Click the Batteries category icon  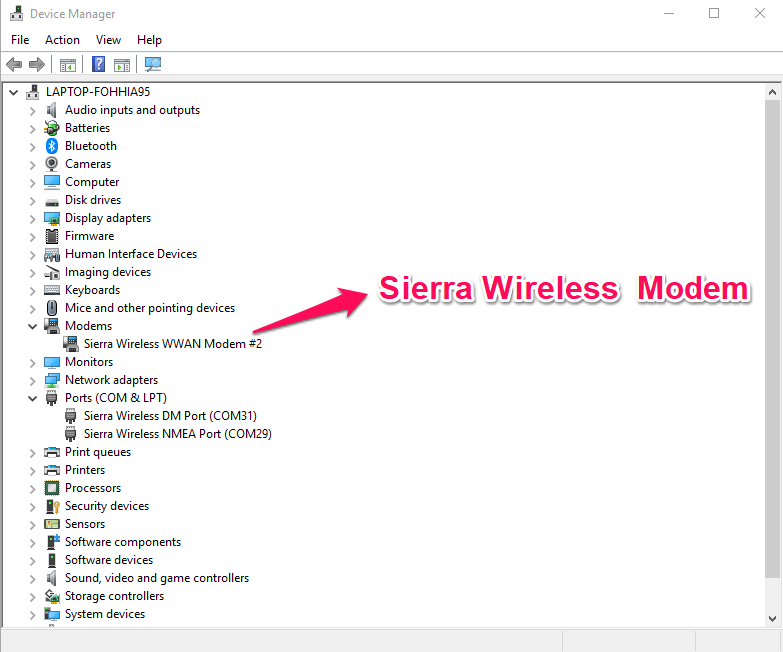coord(51,128)
